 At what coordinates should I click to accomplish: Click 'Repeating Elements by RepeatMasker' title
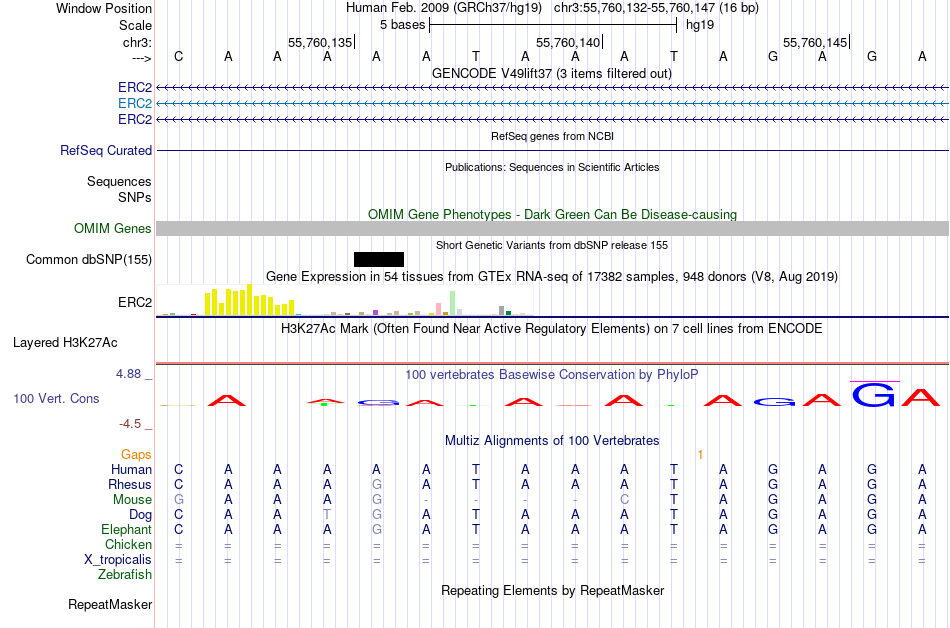pyautogui.click(x=552, y=590)
